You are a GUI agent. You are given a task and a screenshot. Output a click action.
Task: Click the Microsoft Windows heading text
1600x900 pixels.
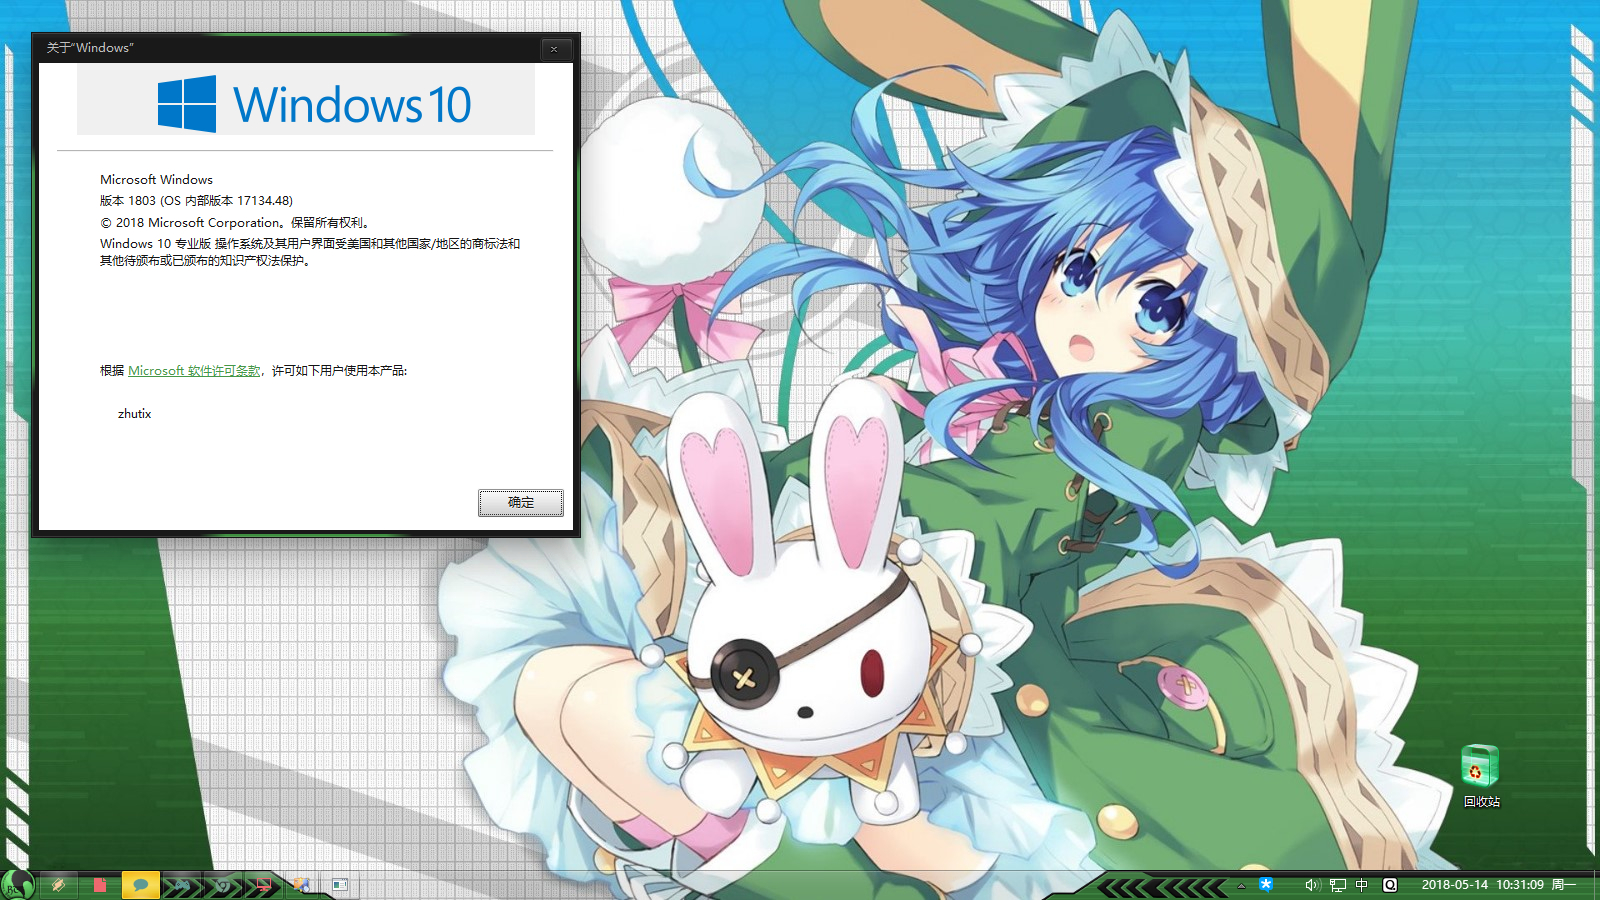(x=156, y=180)
